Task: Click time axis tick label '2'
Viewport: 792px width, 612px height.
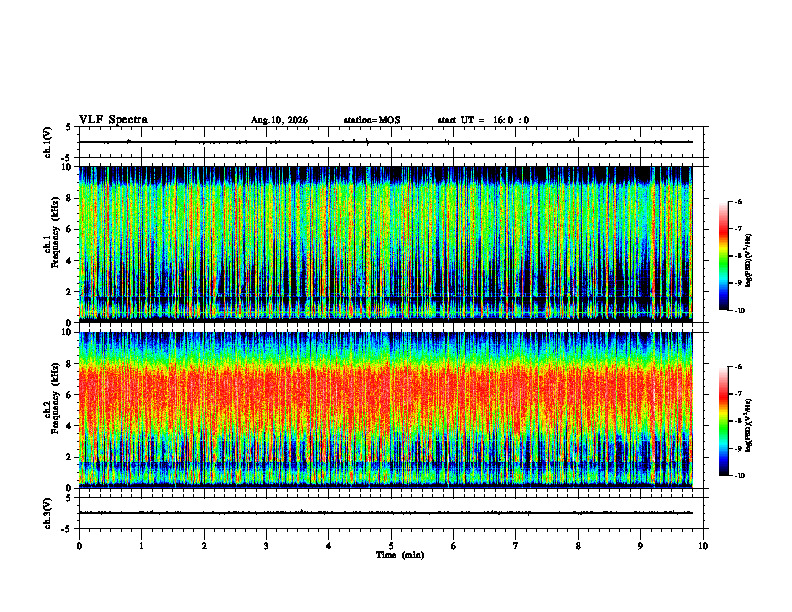Action: point(204,546)
